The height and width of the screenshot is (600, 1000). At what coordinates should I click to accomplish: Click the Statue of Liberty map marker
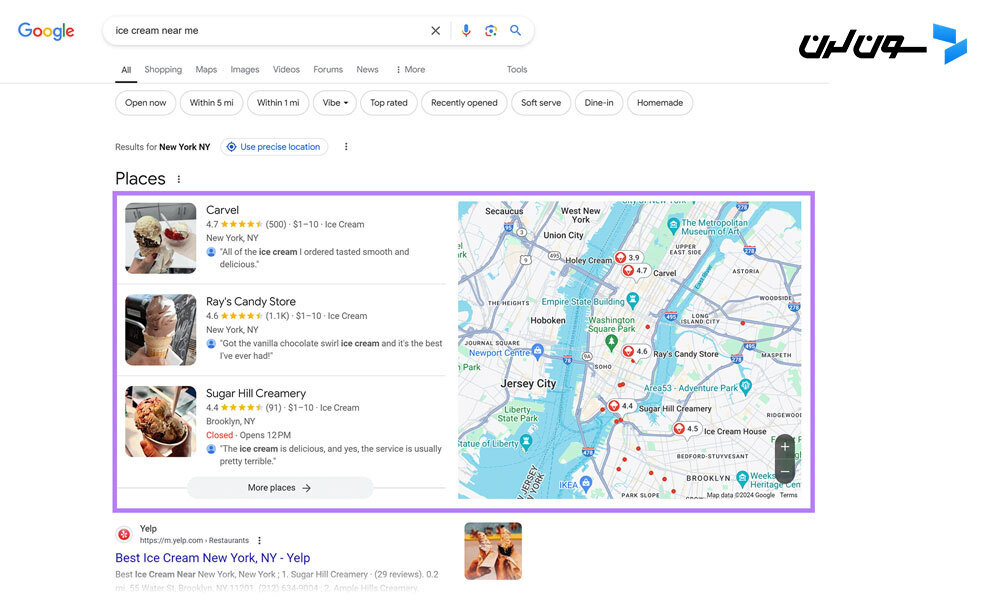click(x=526, y=441)
